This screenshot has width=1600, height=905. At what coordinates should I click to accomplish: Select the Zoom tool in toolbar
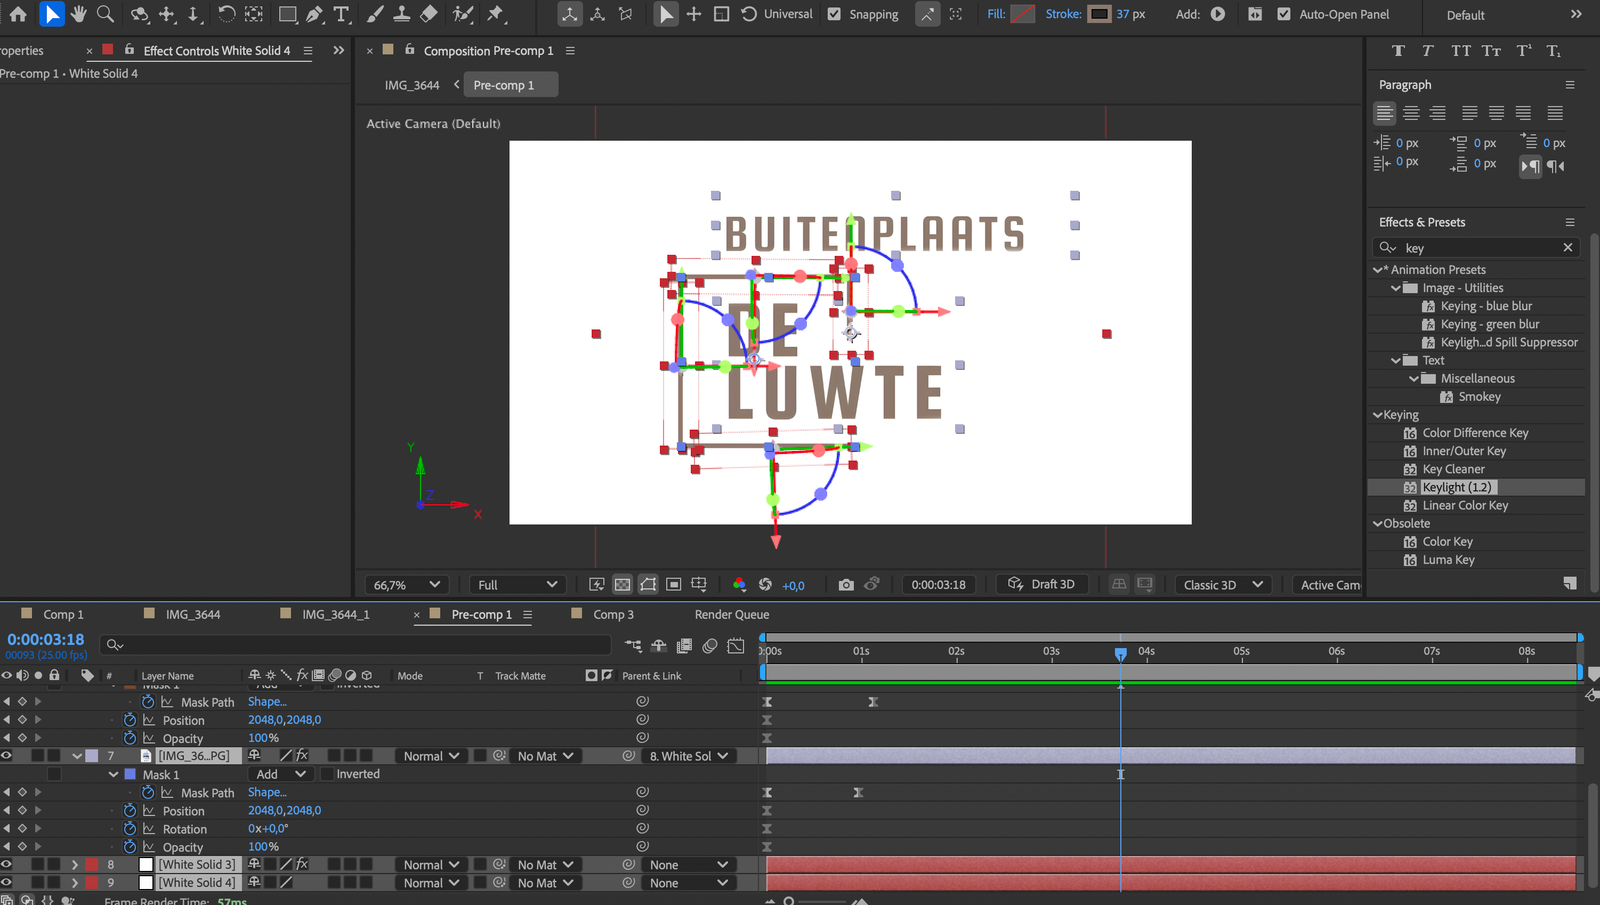point(105,14)
